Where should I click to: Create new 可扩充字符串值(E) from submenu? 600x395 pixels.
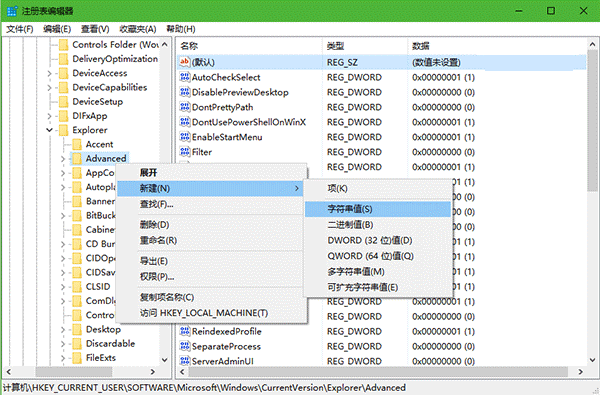click(x=378, y=287)
